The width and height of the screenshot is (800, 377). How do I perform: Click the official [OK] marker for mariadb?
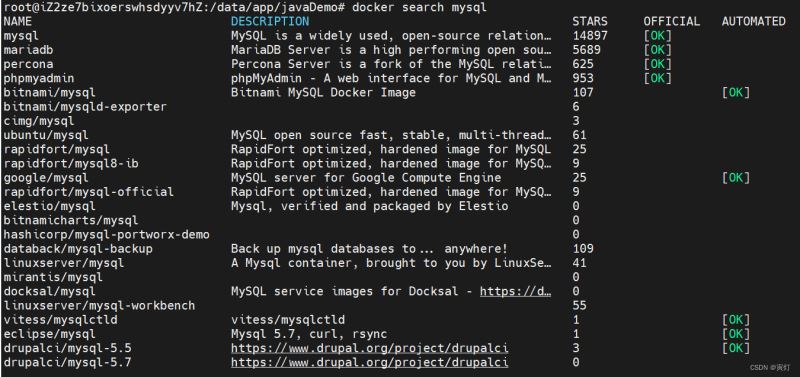(x=658, y=50)
